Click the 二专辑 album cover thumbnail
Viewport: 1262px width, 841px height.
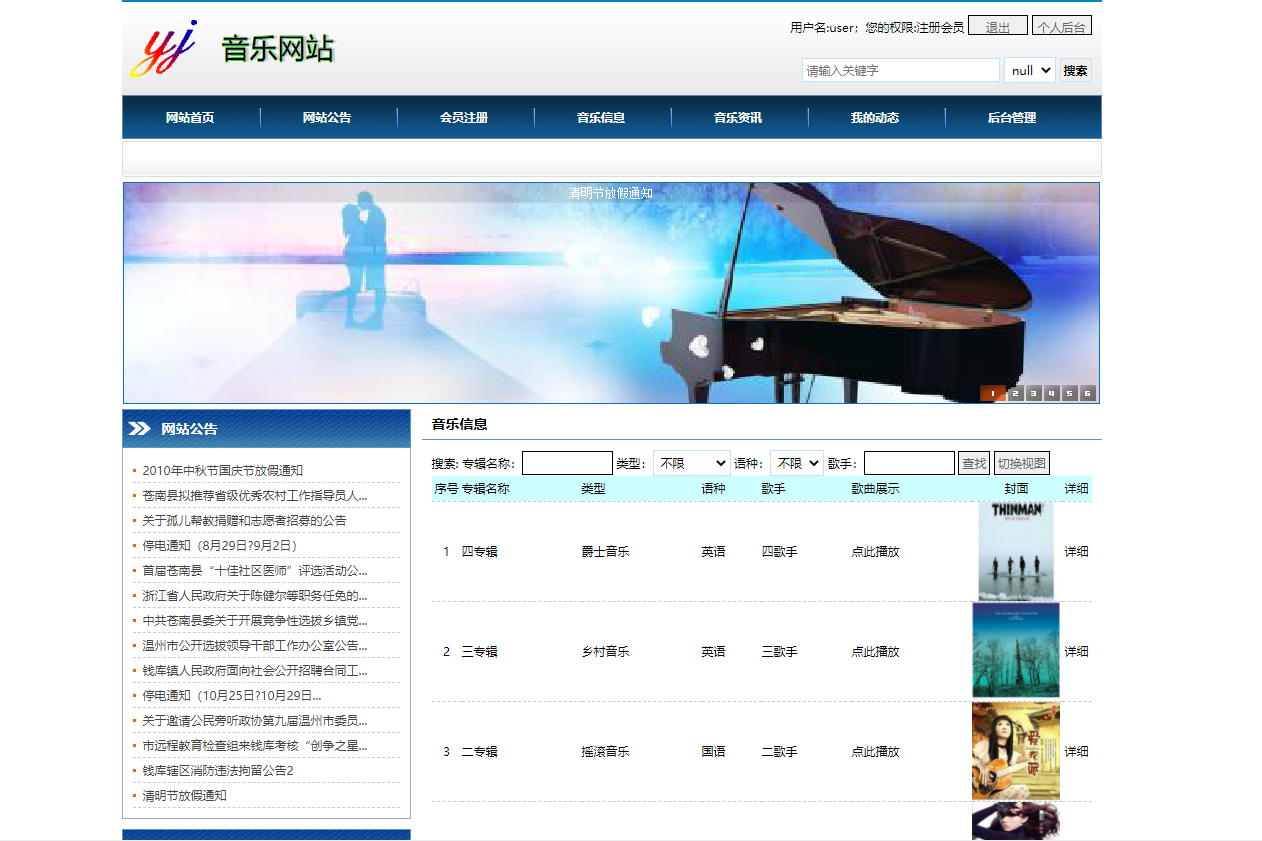coord(1014,751)
